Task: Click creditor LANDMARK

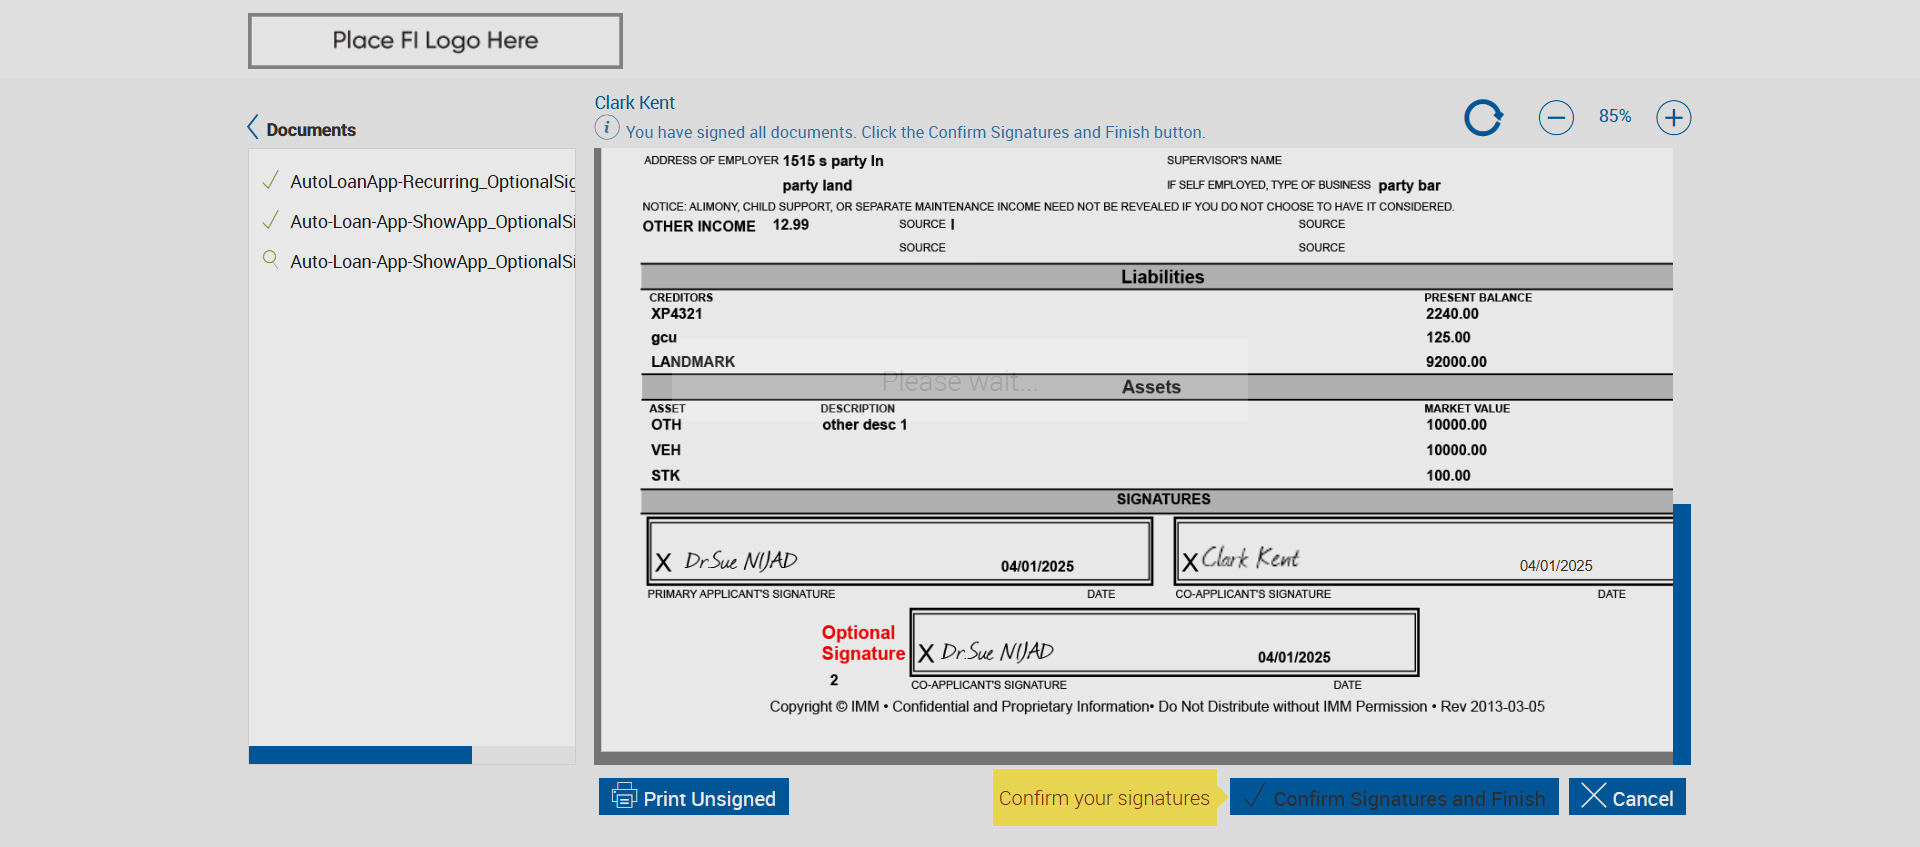Action: (x=693, y=362)
